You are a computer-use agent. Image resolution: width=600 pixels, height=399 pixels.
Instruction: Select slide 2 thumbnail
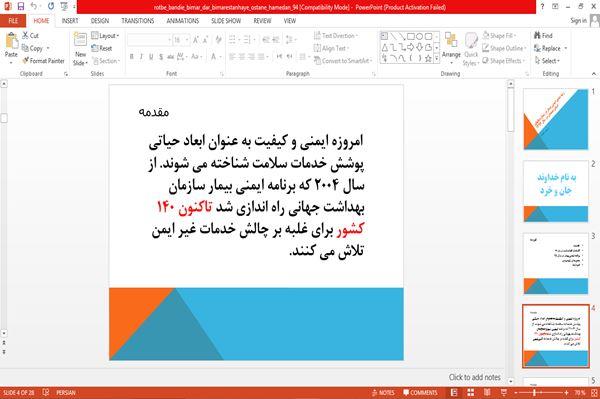[556, 191]
